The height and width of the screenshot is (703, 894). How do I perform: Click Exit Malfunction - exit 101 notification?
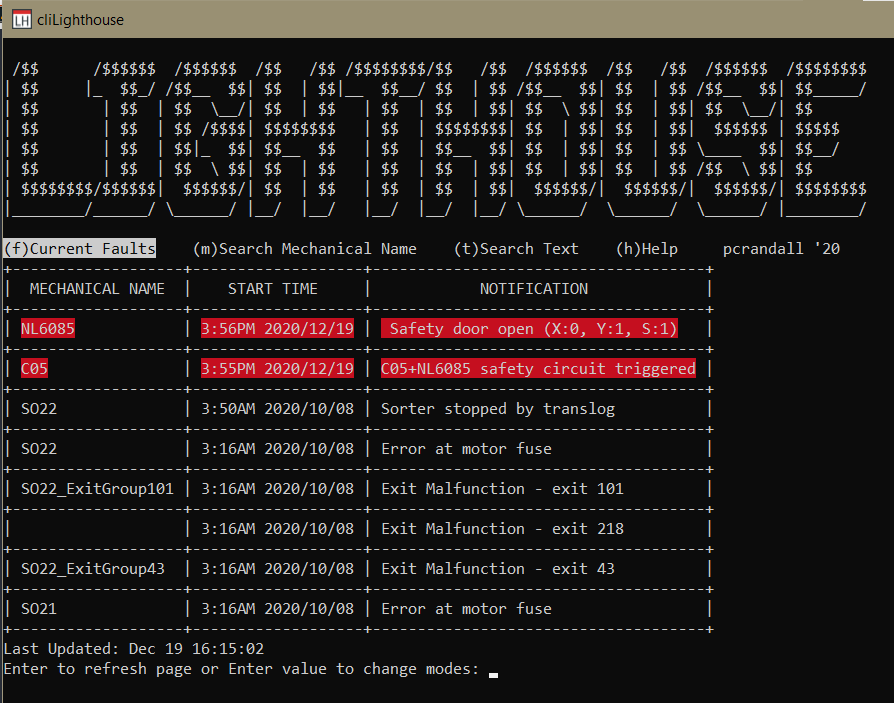(502, 489)
